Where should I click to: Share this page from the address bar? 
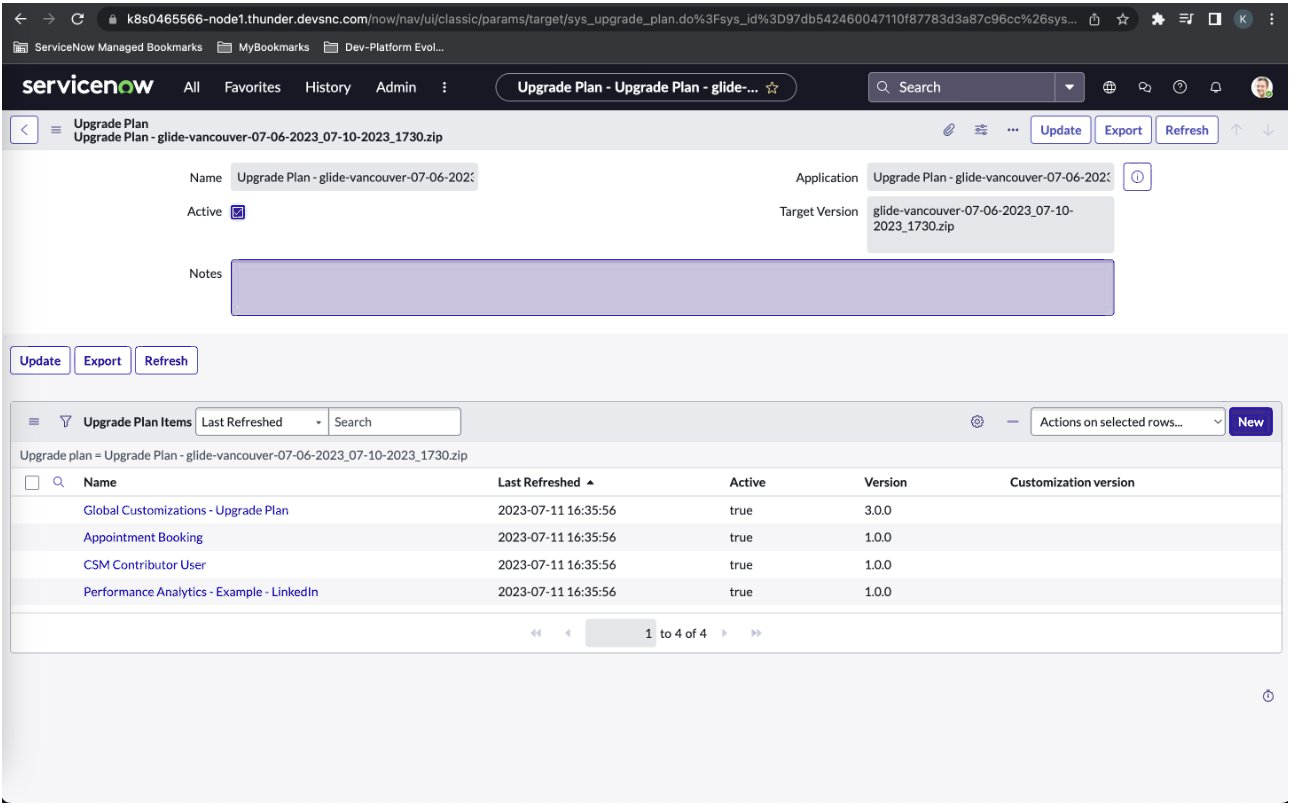click(1095, 19)
